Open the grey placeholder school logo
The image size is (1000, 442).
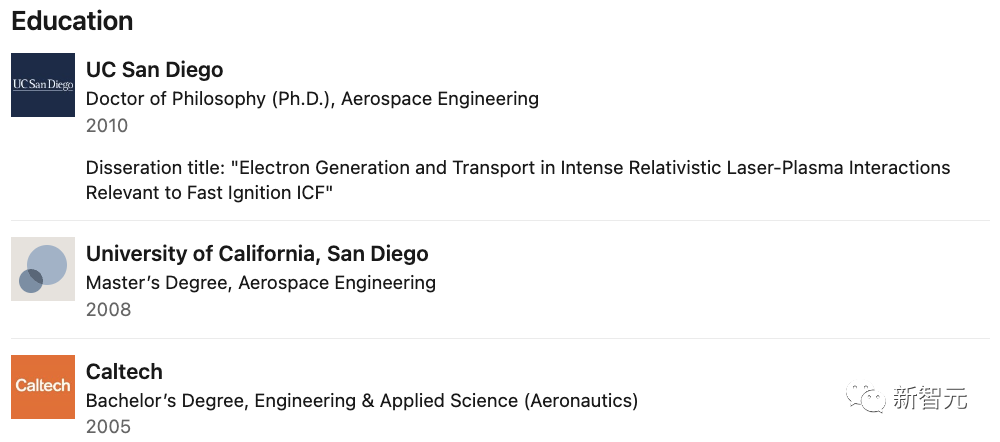point(43,269)
